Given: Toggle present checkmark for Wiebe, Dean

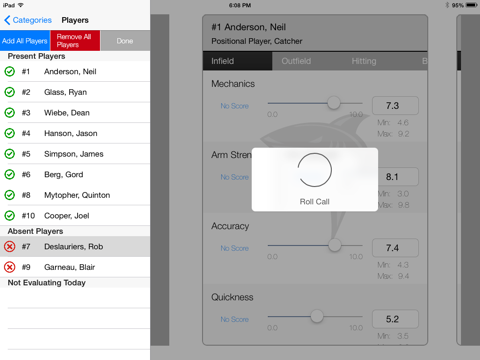Looking at the screenshot, I should pos(10,113).
